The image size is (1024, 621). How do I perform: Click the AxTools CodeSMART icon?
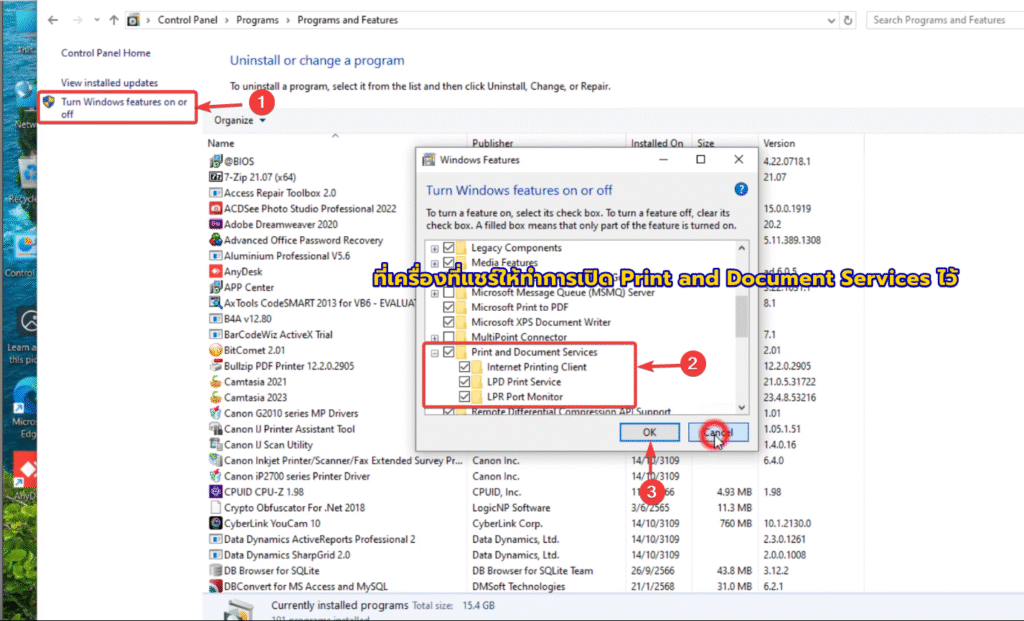(216, 303)
